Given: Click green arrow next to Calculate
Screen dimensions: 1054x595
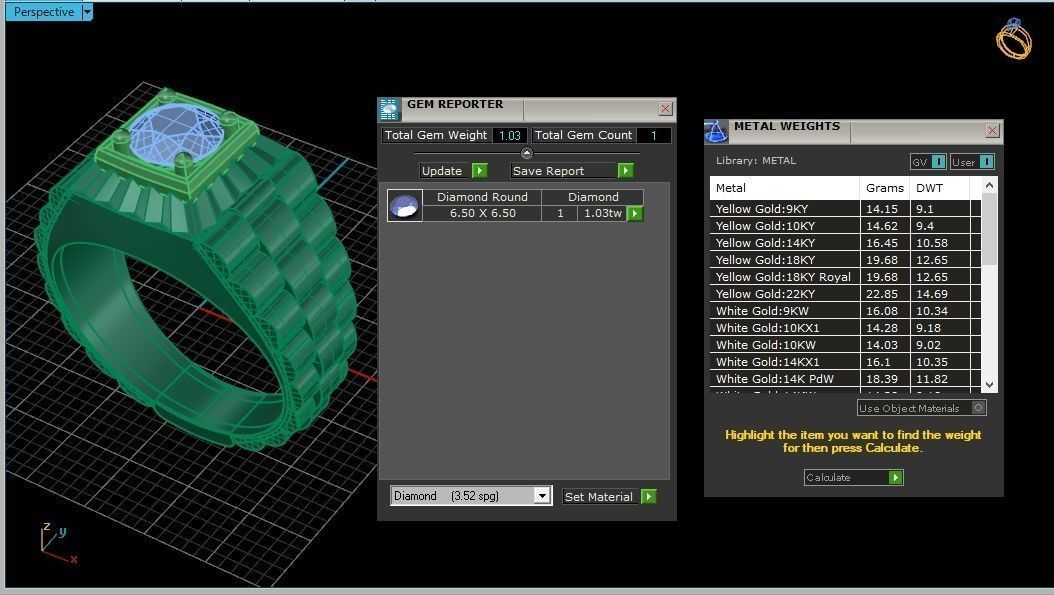Looking at the screenshot, I should 895,477.
